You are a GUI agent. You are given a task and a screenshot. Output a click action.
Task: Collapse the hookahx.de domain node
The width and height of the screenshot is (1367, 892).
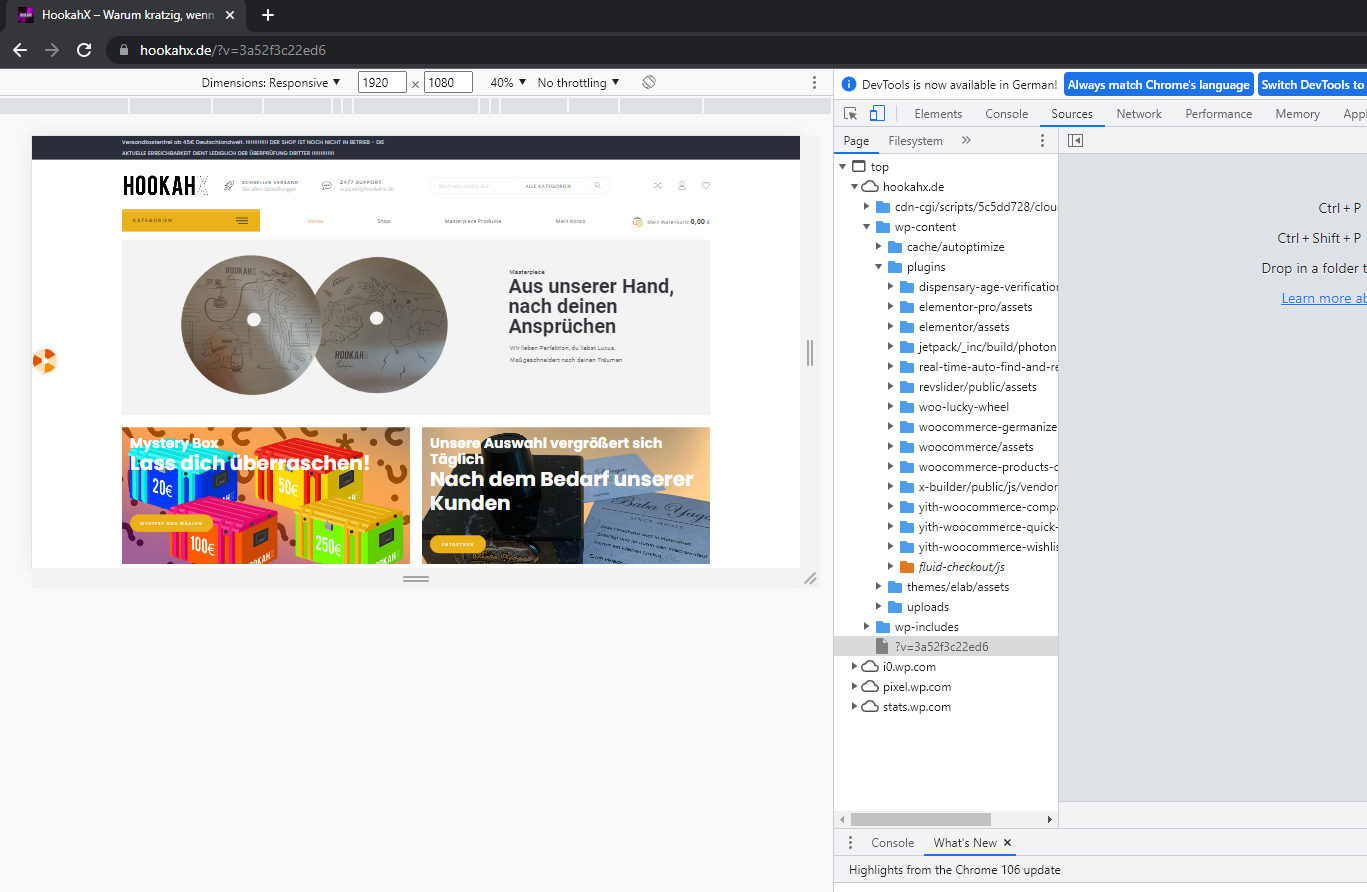pyautogui.click(x=855, y=187)
